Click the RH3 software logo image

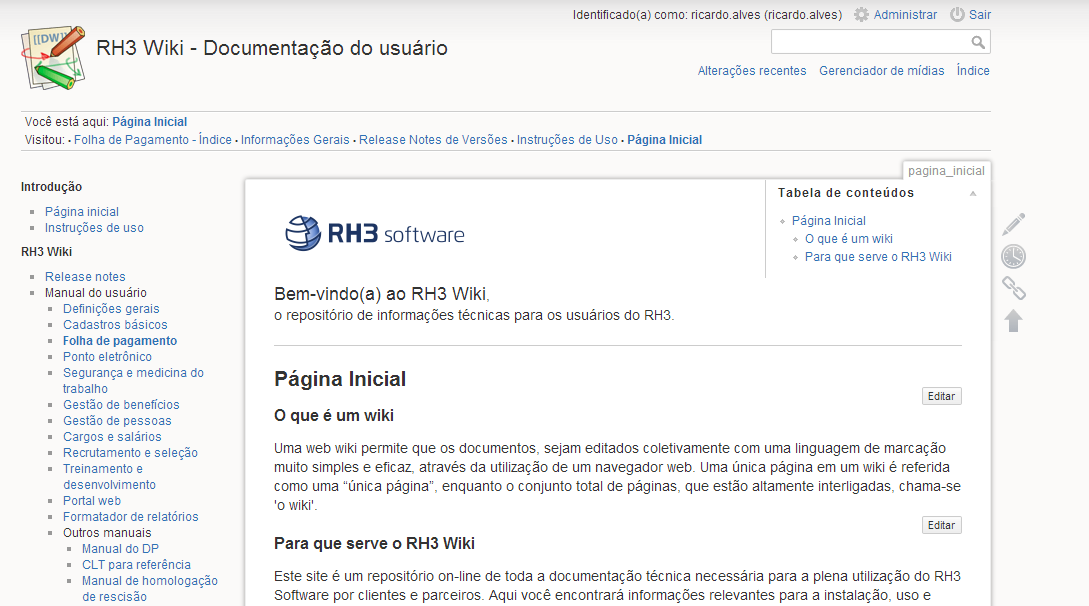click(375, 233)
